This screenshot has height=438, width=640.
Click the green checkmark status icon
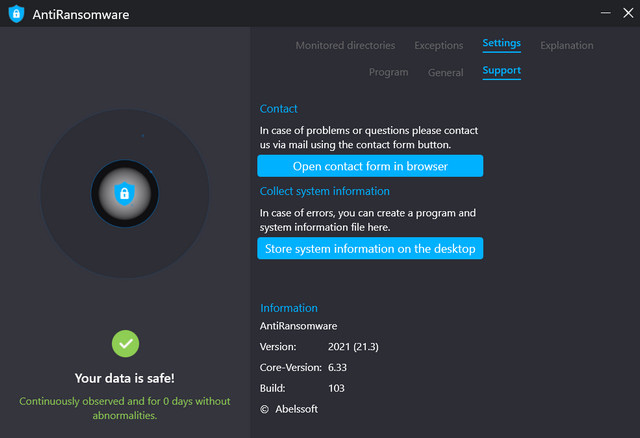[x=125, y=343]
